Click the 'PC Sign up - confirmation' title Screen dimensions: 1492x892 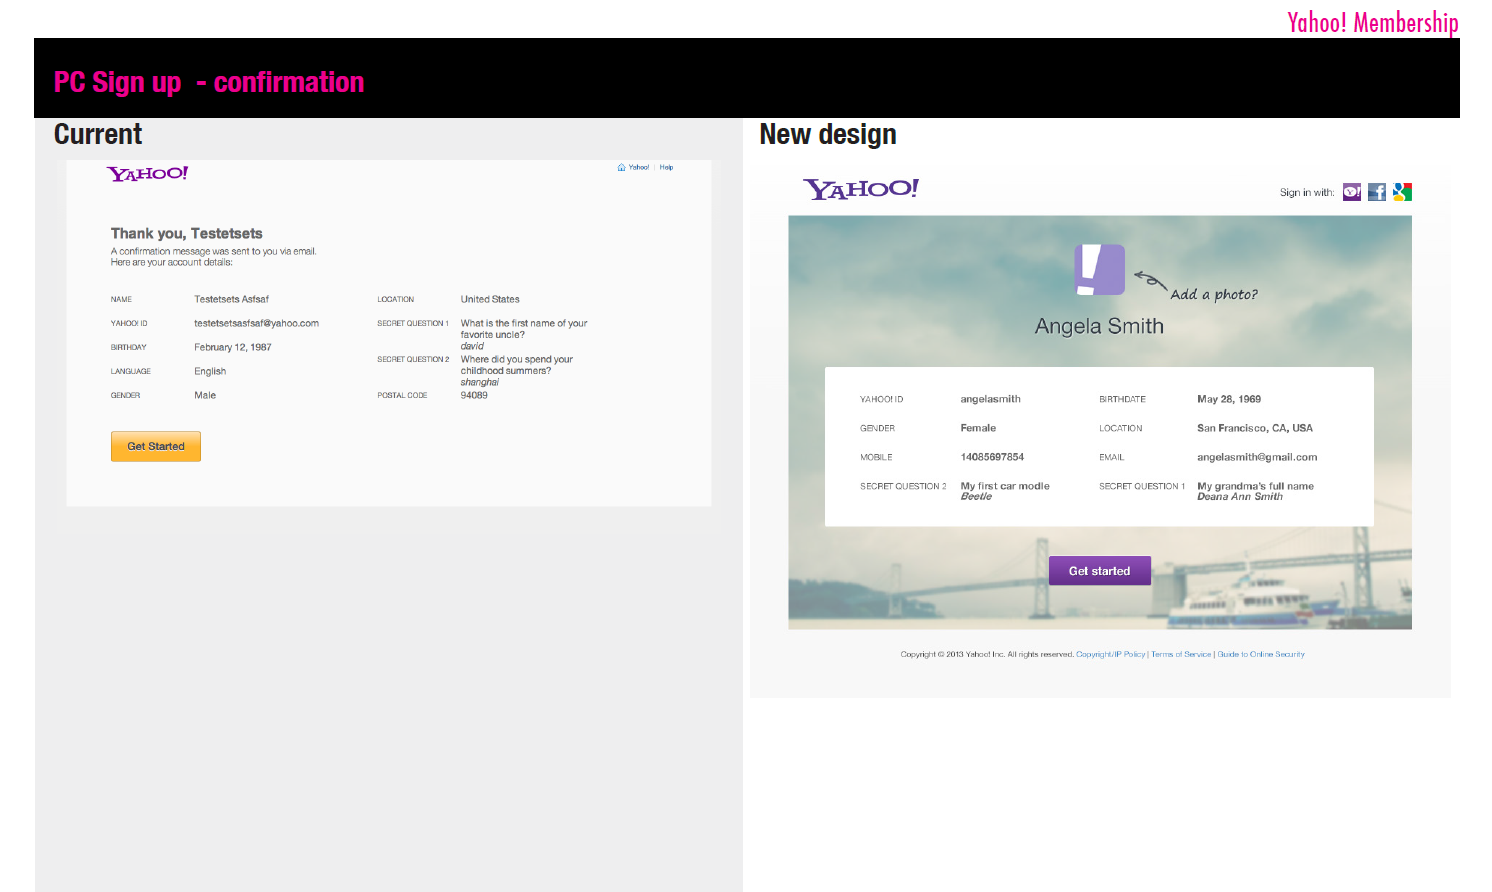[x=209, y=82]
